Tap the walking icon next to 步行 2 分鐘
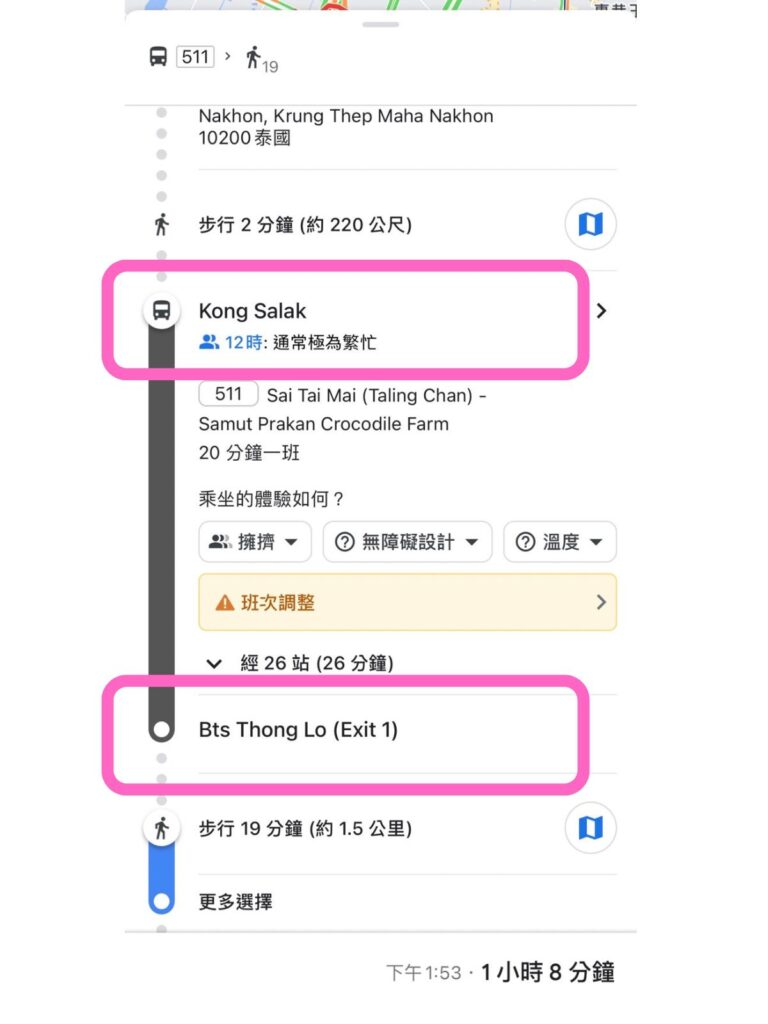Image resolution: width=768 pixels, height=1024 pixels. pyautogui.click(x=161, y=225)
